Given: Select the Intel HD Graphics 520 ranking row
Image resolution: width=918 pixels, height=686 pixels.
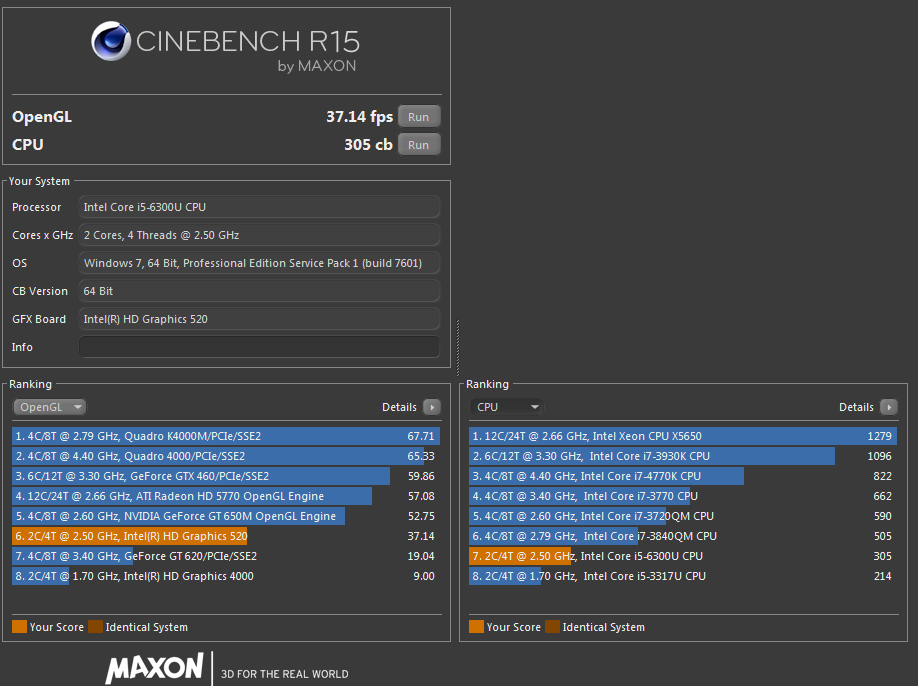Looking at the screenshot, I should pos(226,536).
